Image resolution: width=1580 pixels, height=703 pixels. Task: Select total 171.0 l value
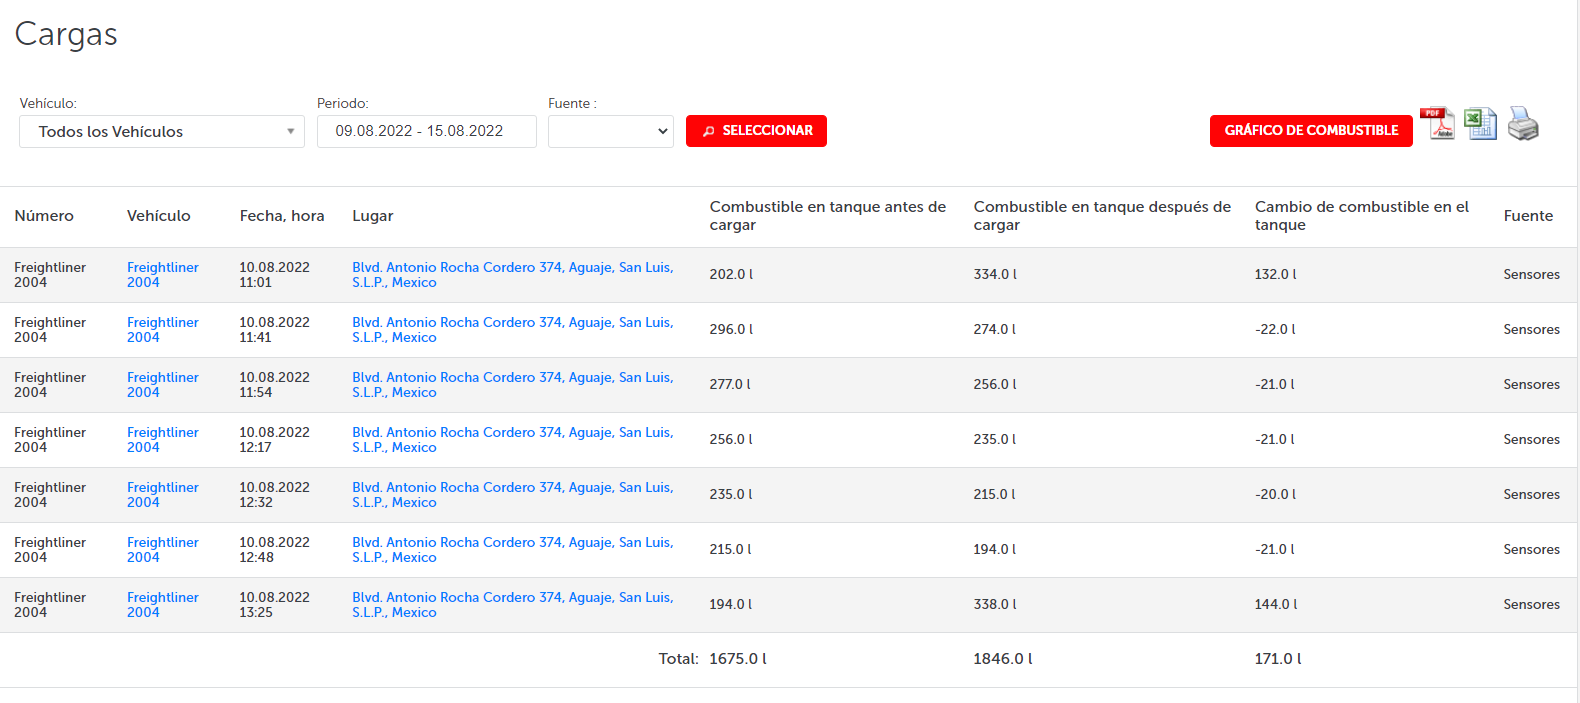tap(1278, 659)
